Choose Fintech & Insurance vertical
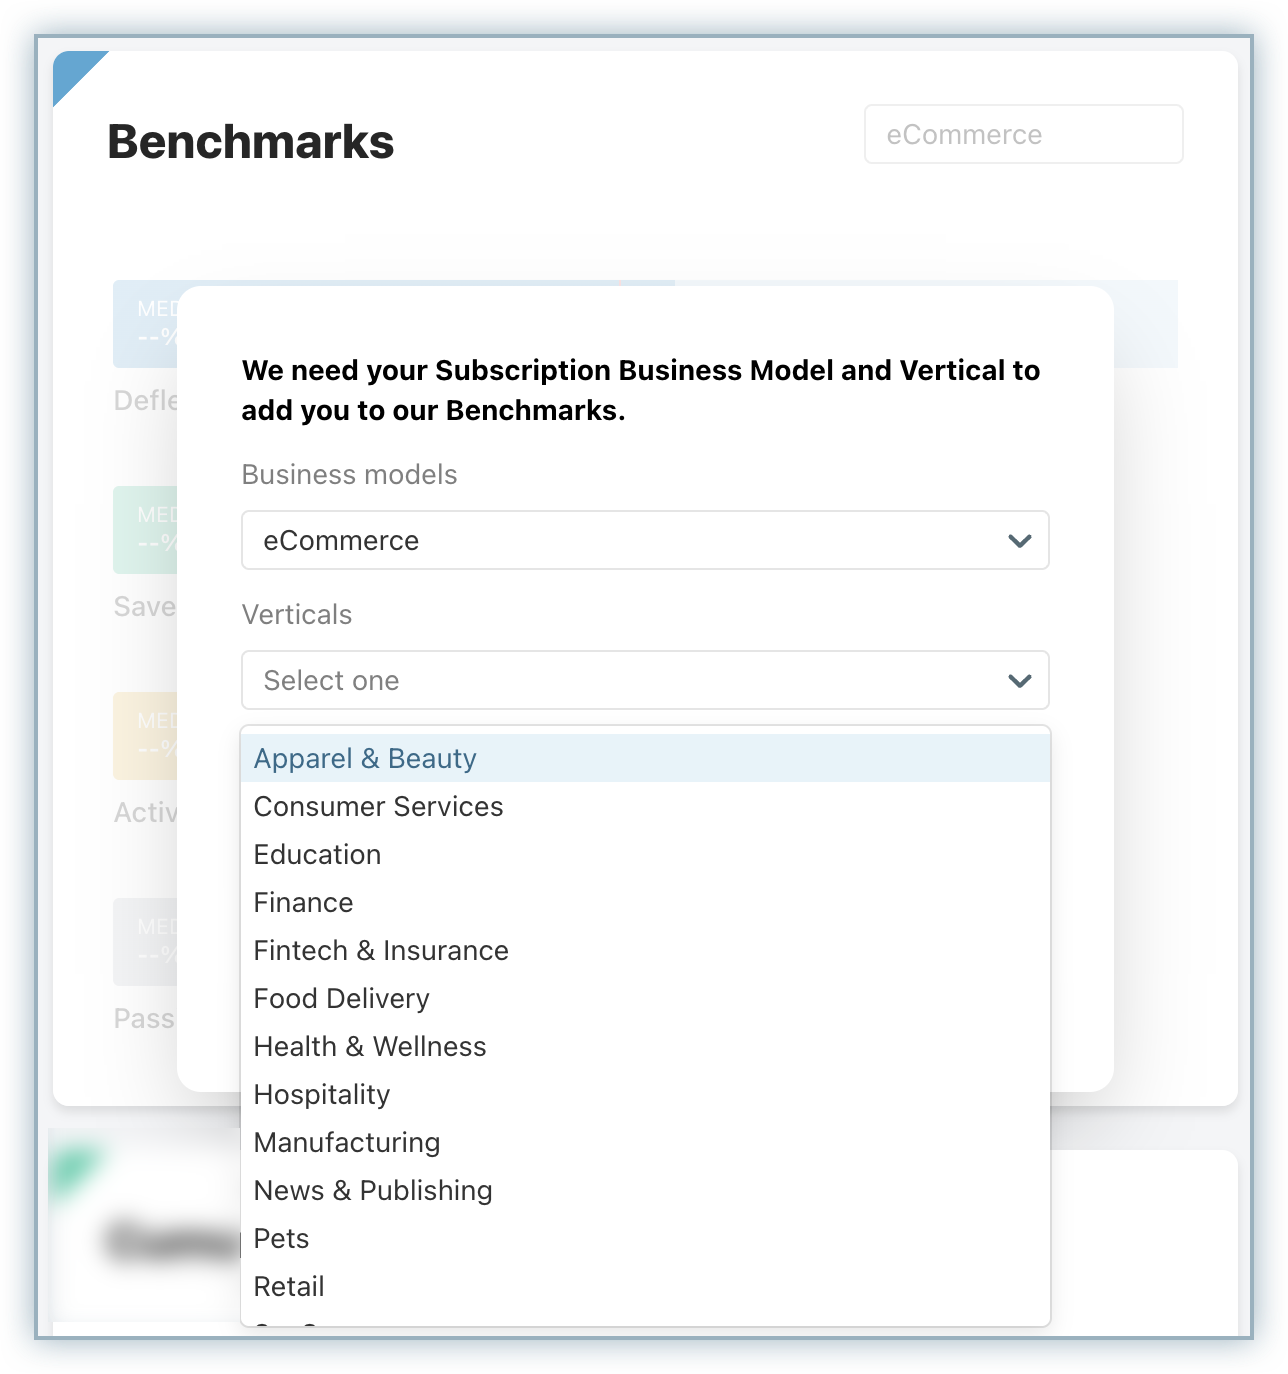 (381, 951)
